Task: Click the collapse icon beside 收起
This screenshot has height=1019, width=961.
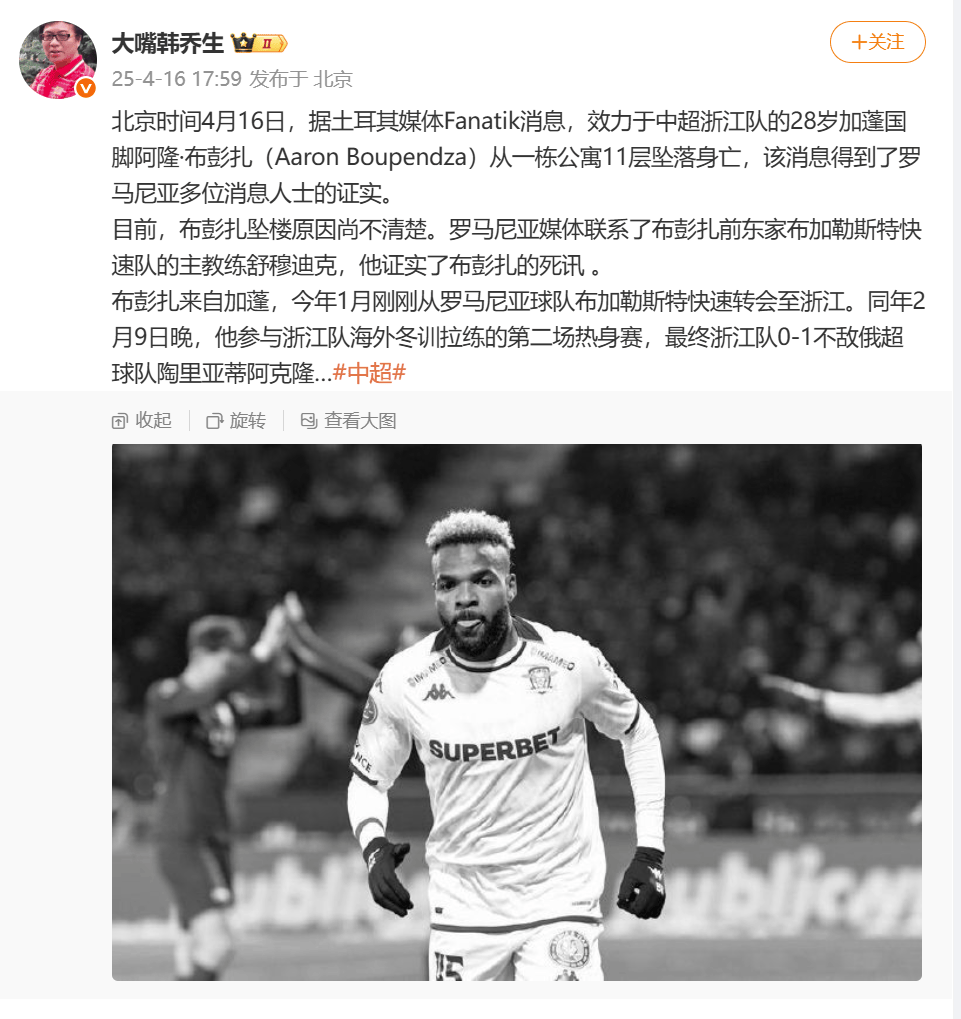Action: tap(120, 421)
